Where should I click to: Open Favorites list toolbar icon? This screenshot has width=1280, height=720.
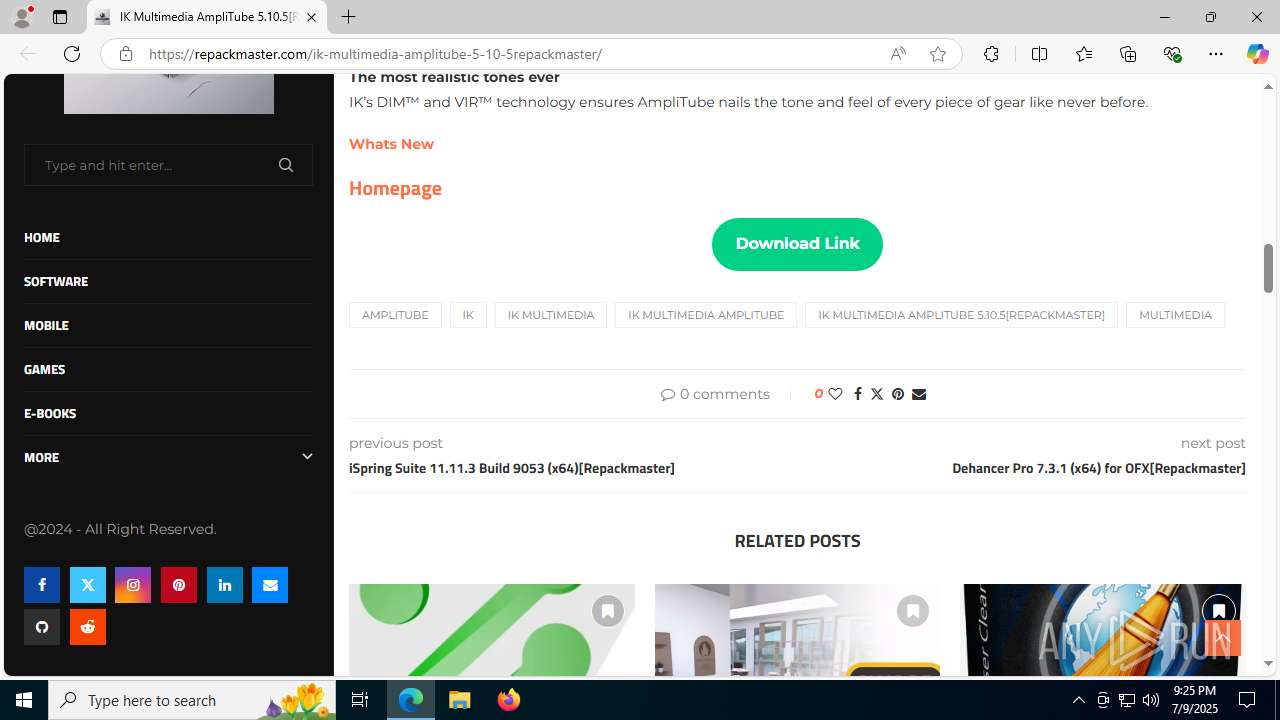pyautogui.click(x=1084, y=54)
